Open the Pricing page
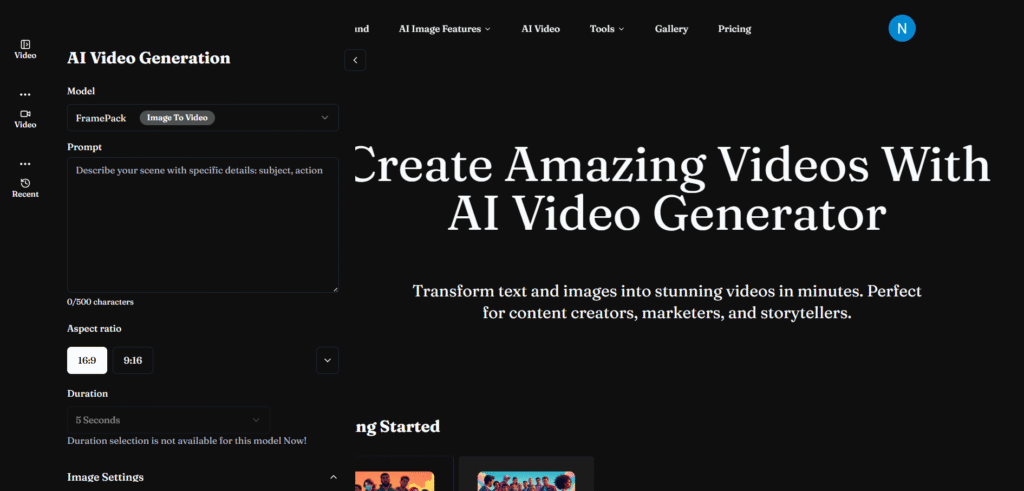Viewport: 1024px width, 491px height. point(734,29)
